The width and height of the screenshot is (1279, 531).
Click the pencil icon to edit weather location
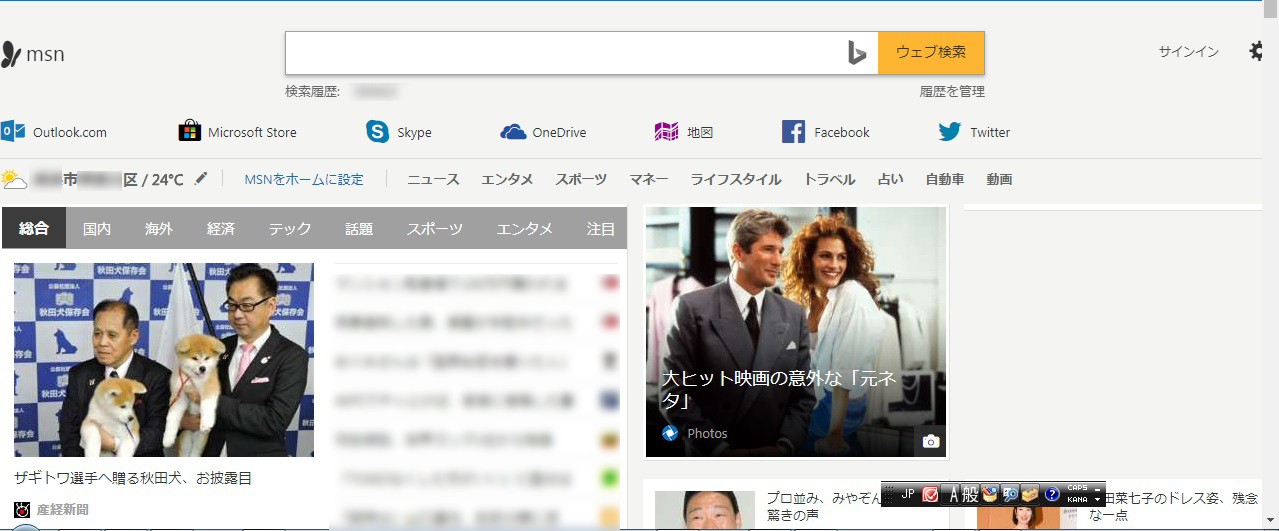coord(201,179)
